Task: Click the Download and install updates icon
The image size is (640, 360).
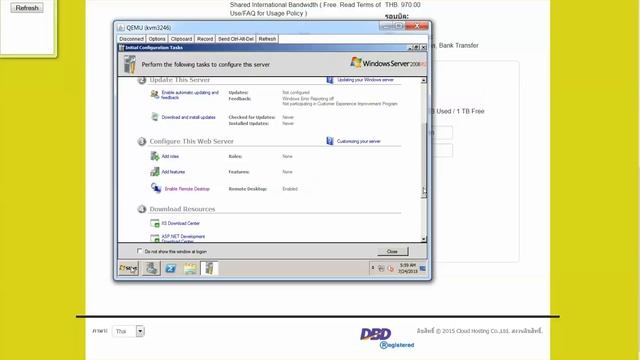Action: coord(155,117)
